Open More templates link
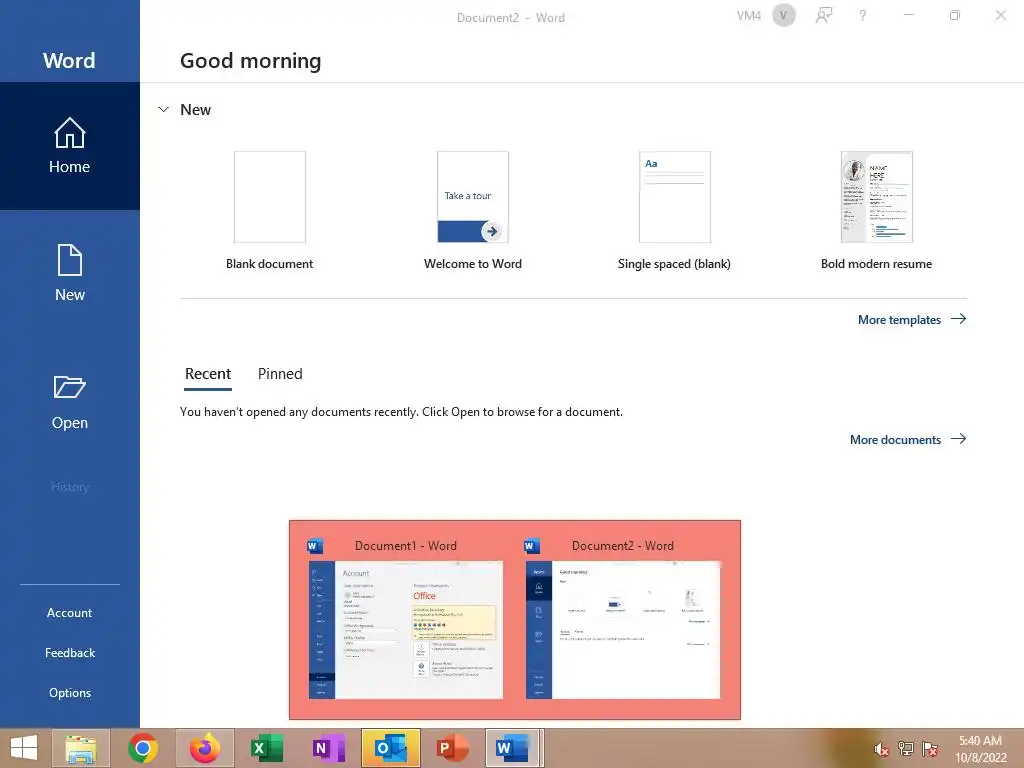Image resolution: width=1024 pixels, height=768 pixels. 912,319
